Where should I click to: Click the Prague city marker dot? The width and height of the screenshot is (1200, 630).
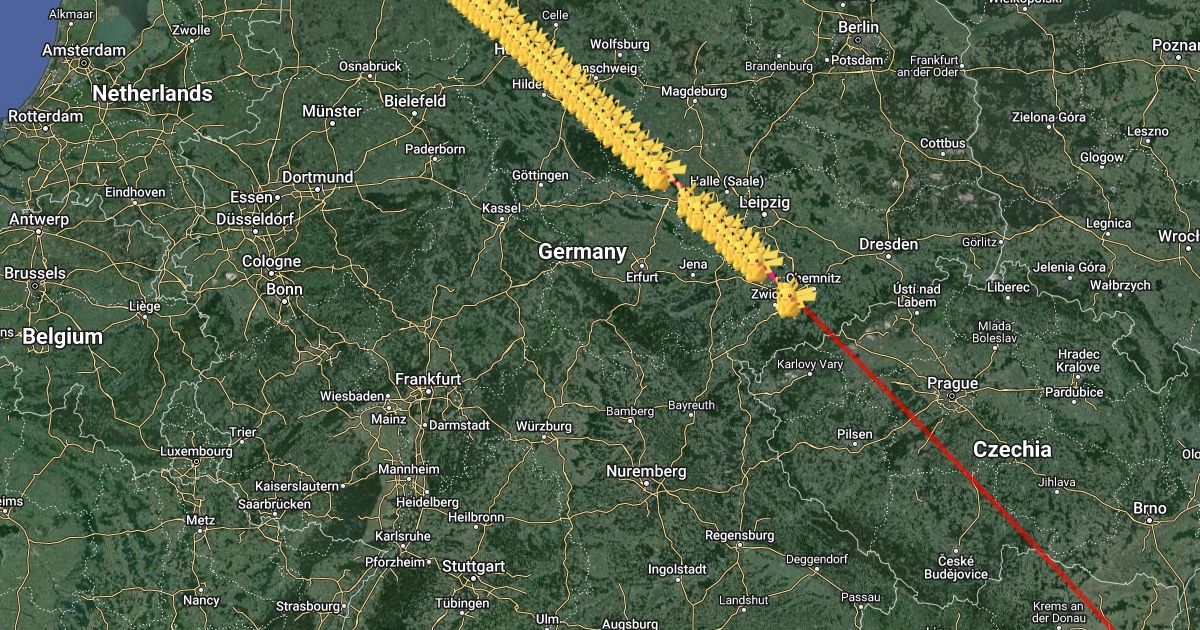[x=951, y=397]
